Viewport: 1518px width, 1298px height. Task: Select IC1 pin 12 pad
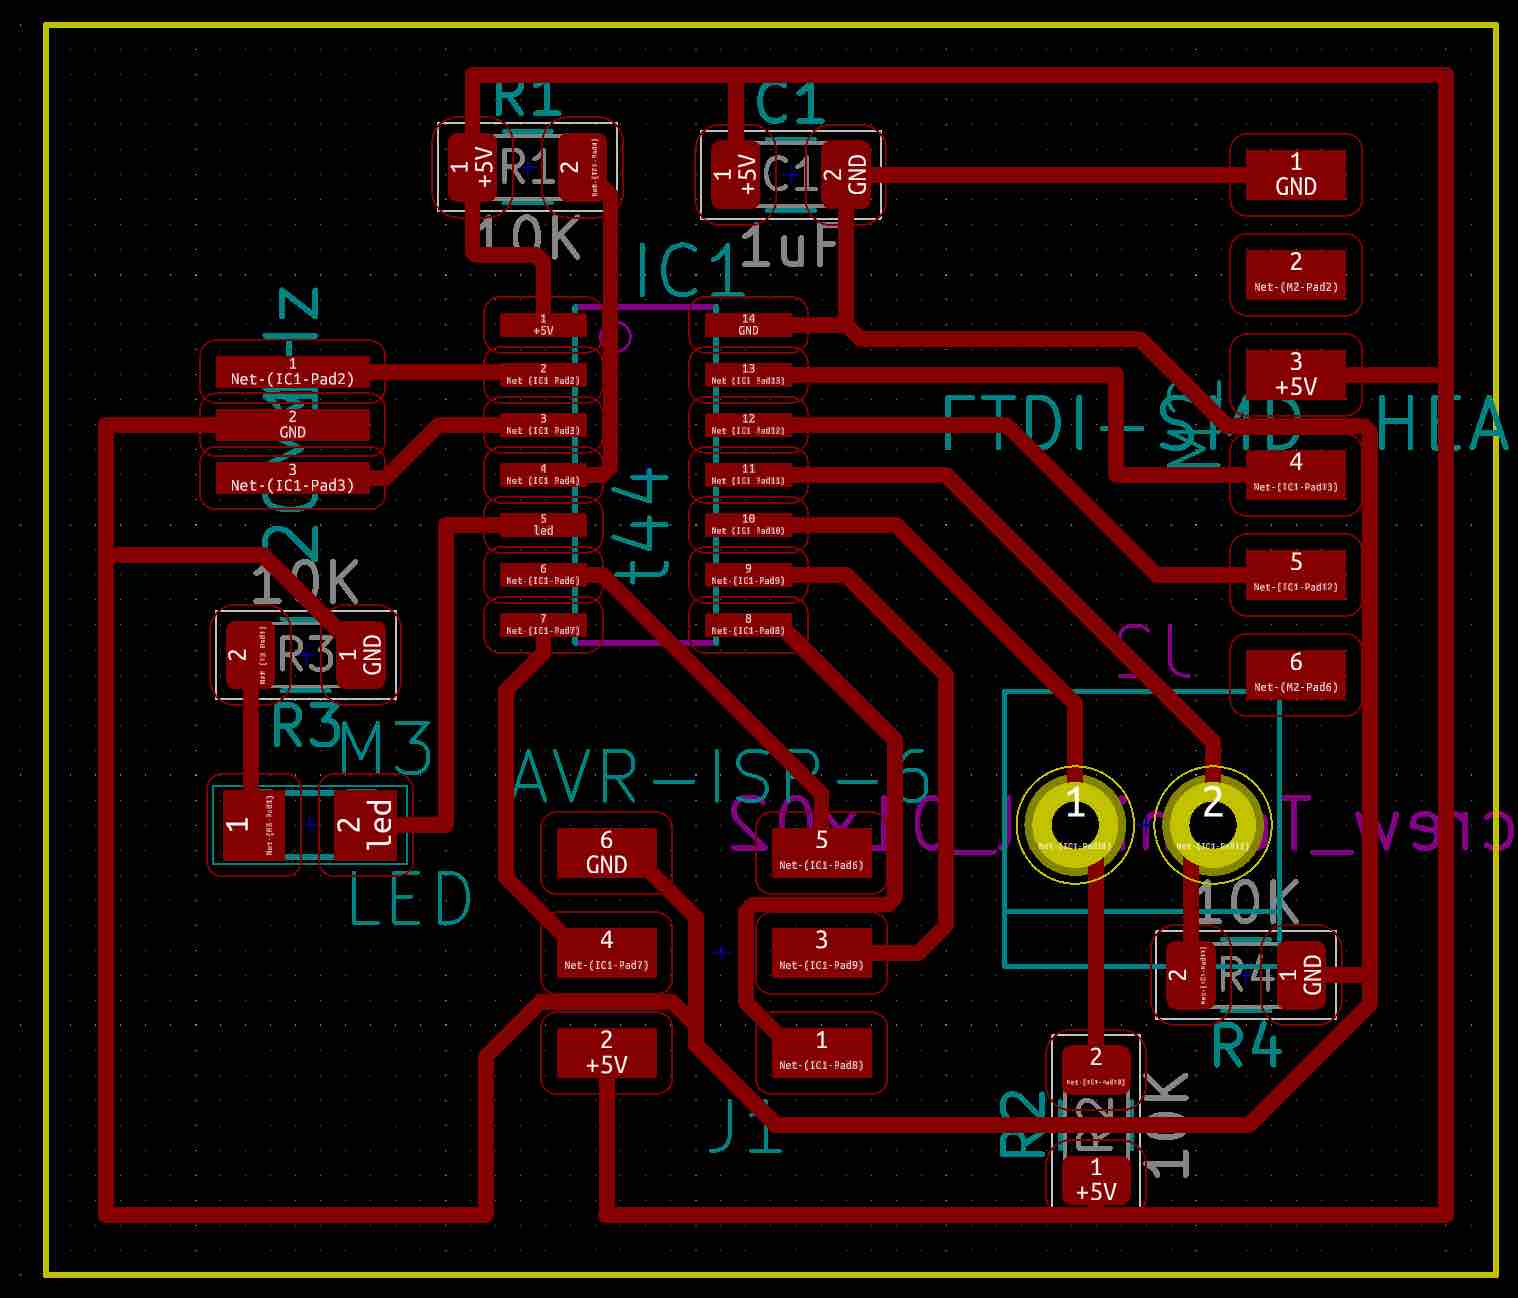(x=748, y=424)
